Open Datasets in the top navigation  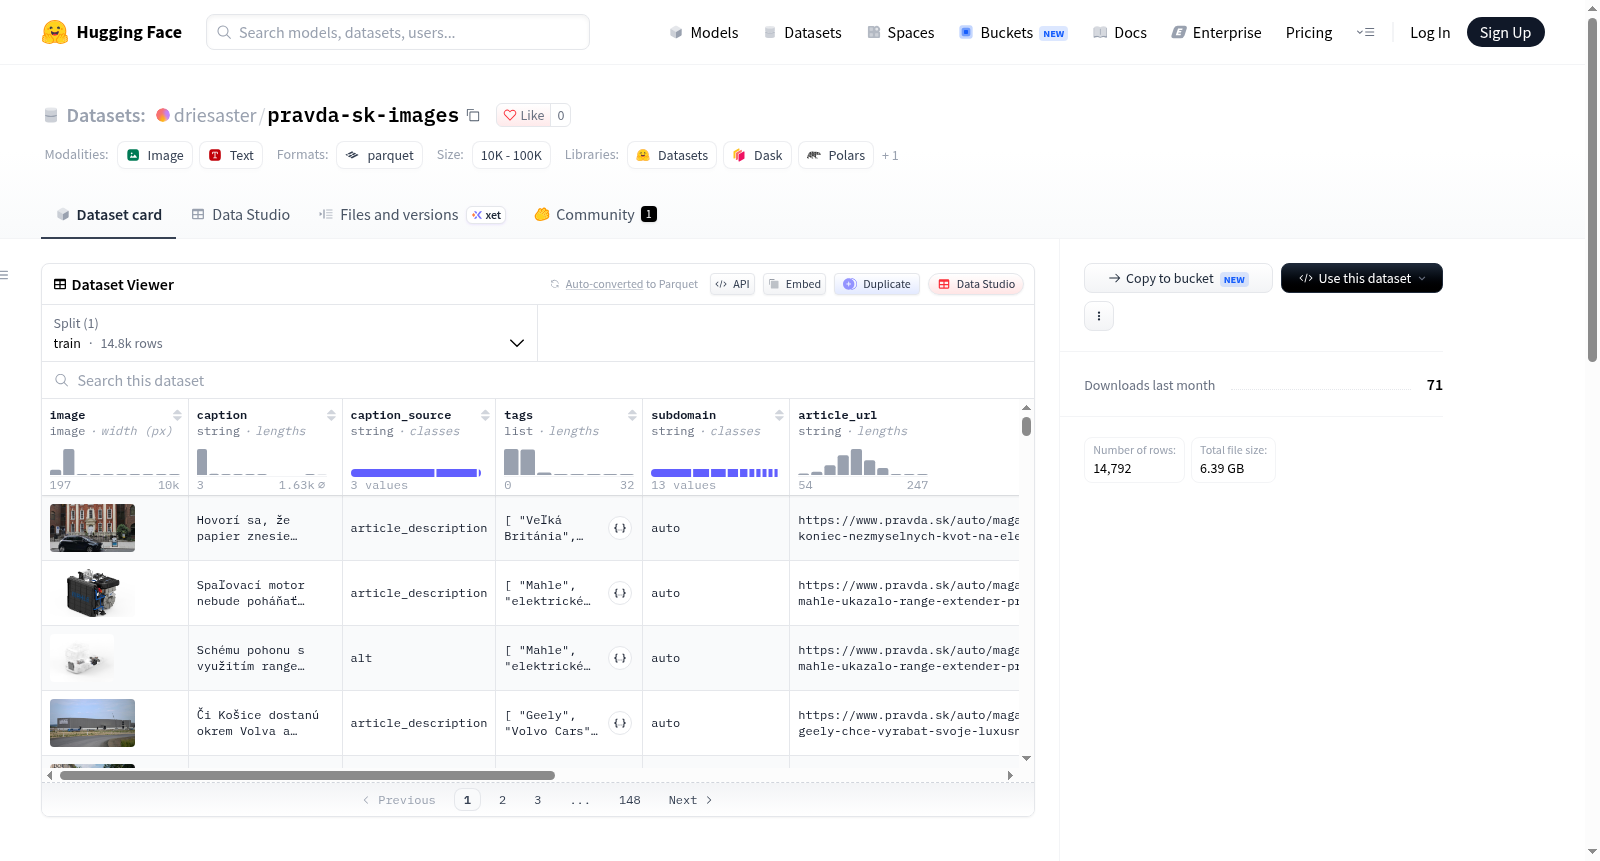click(x=802, y=33)
